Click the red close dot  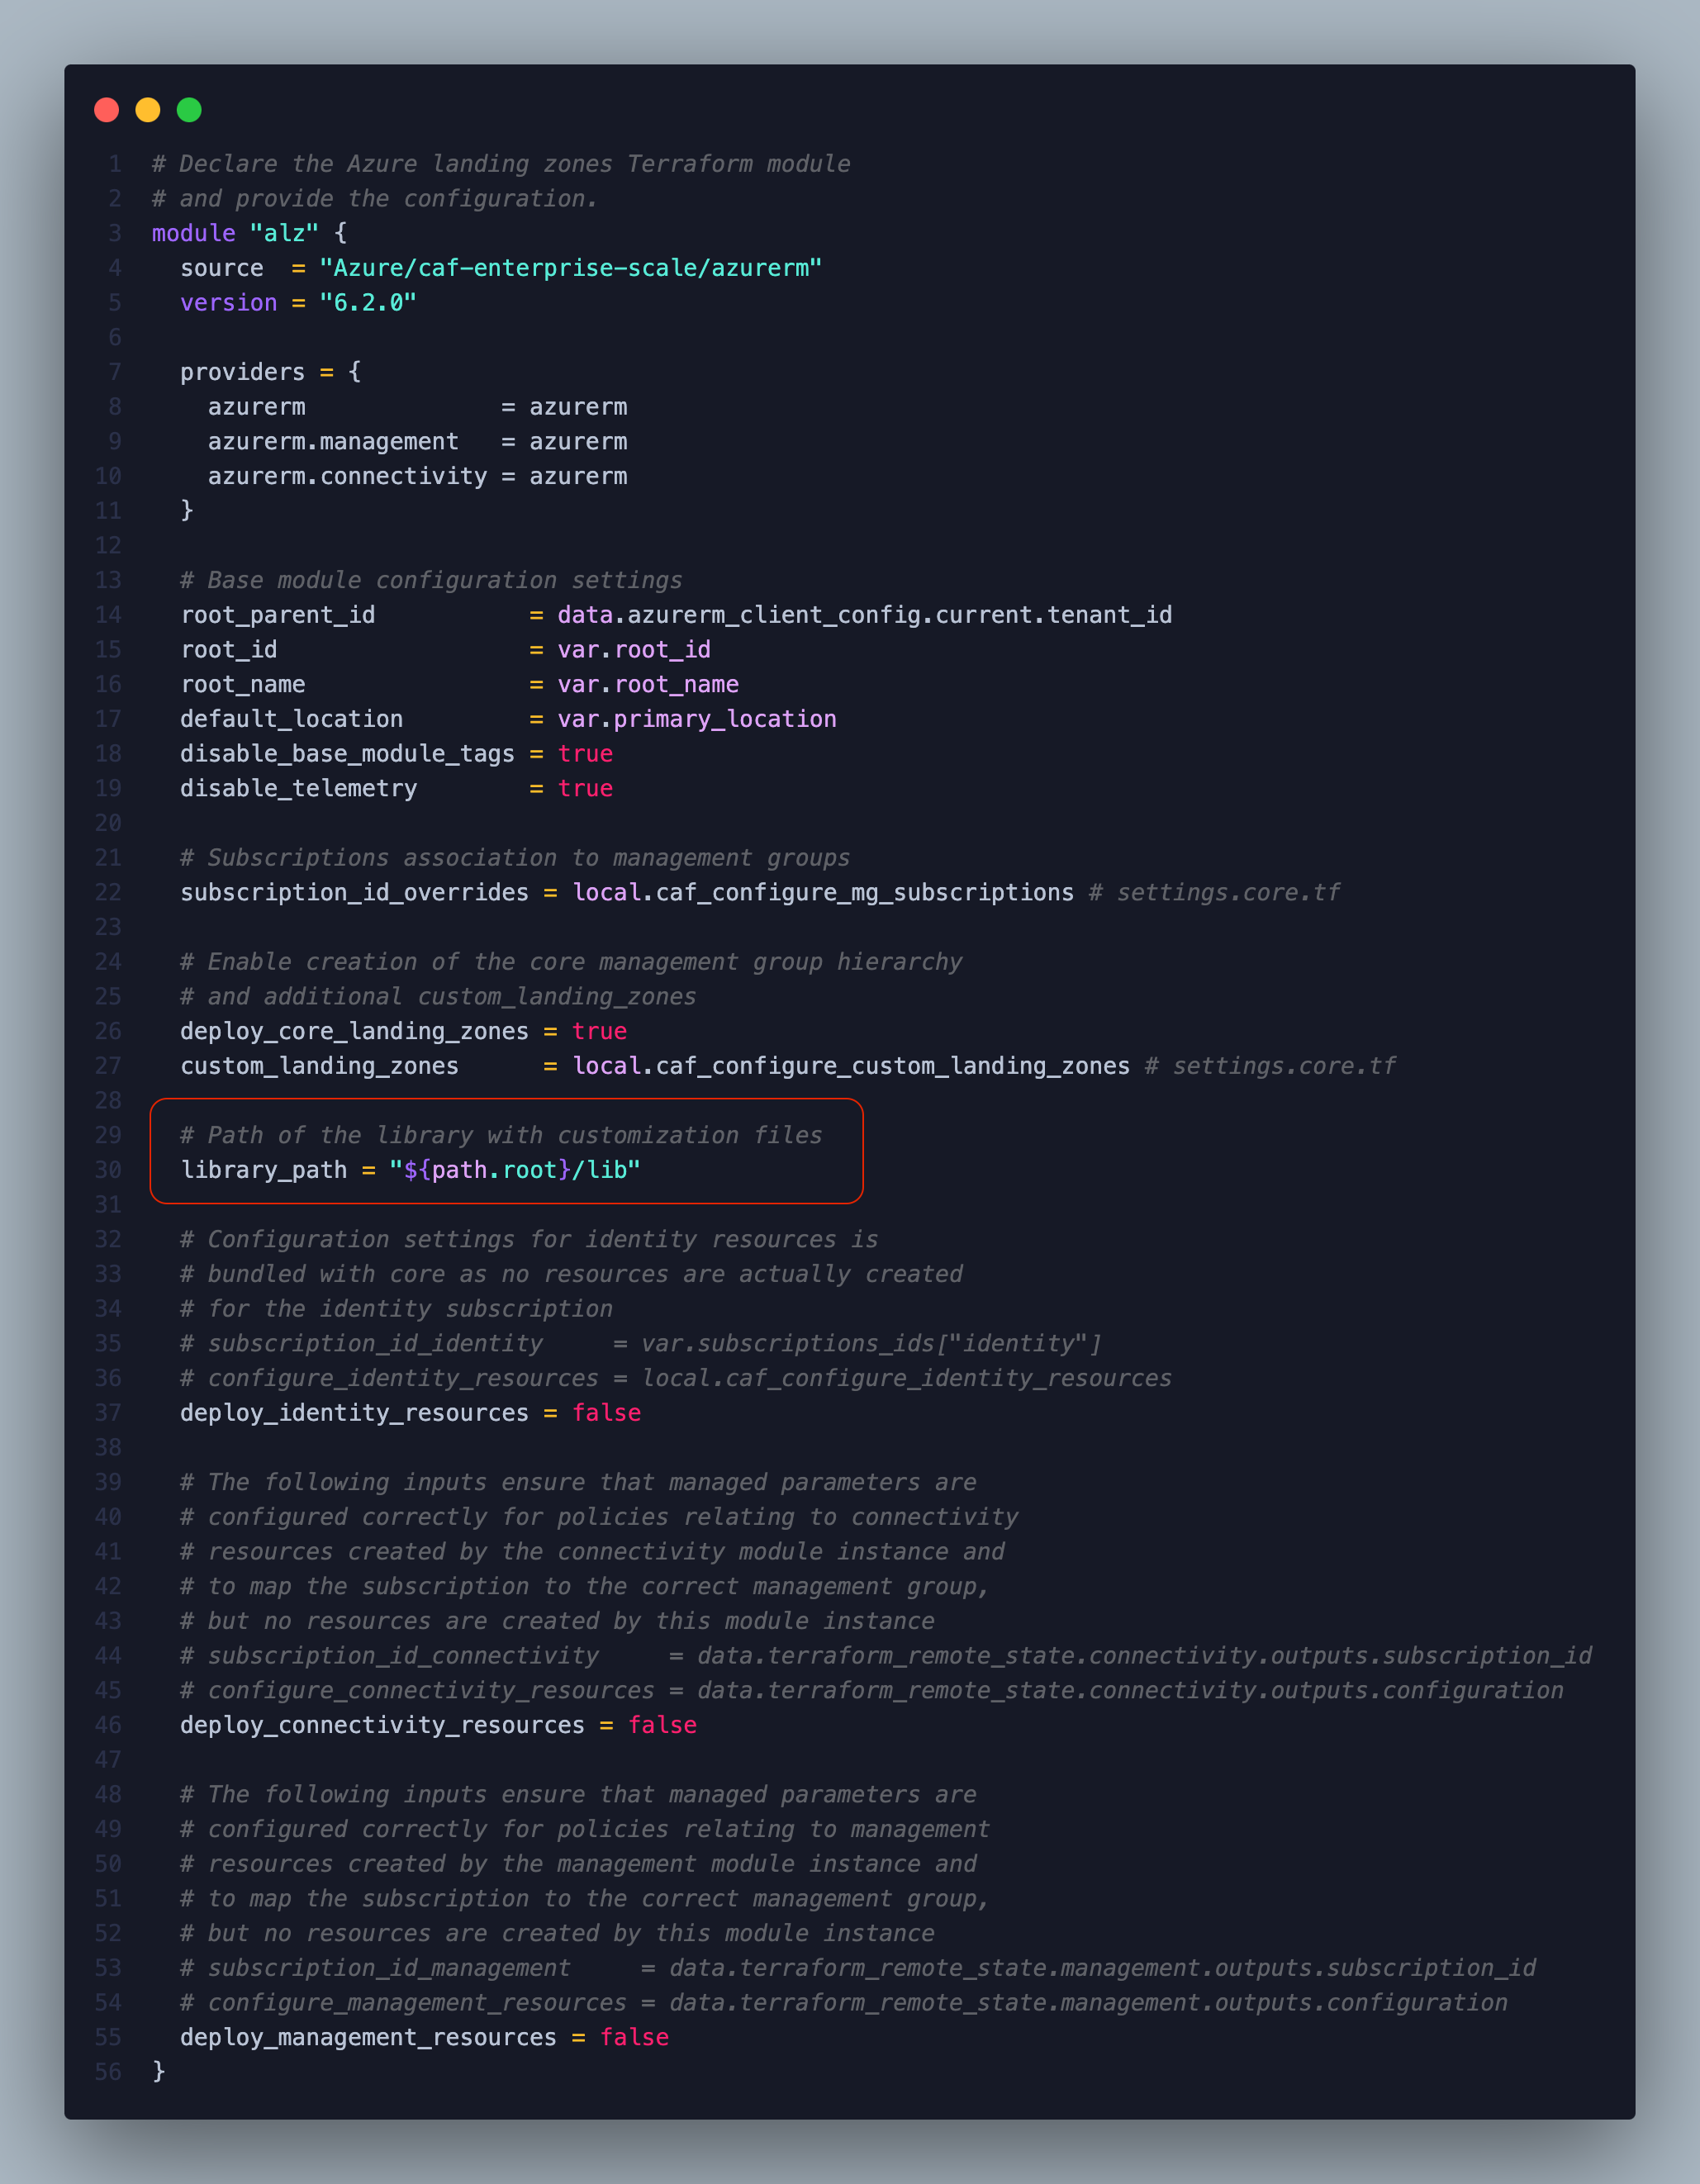pyautogui.click(x=106, y=109)
